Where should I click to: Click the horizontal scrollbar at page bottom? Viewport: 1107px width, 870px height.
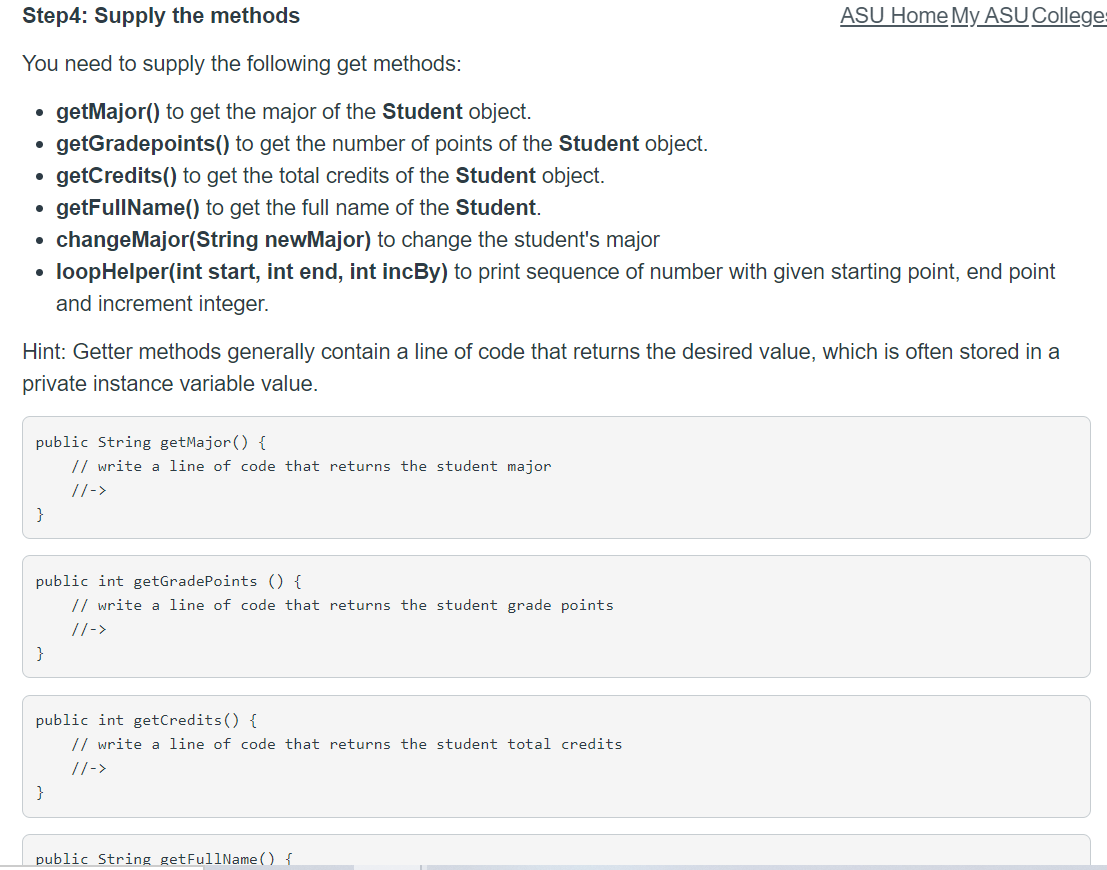point(554,867)
